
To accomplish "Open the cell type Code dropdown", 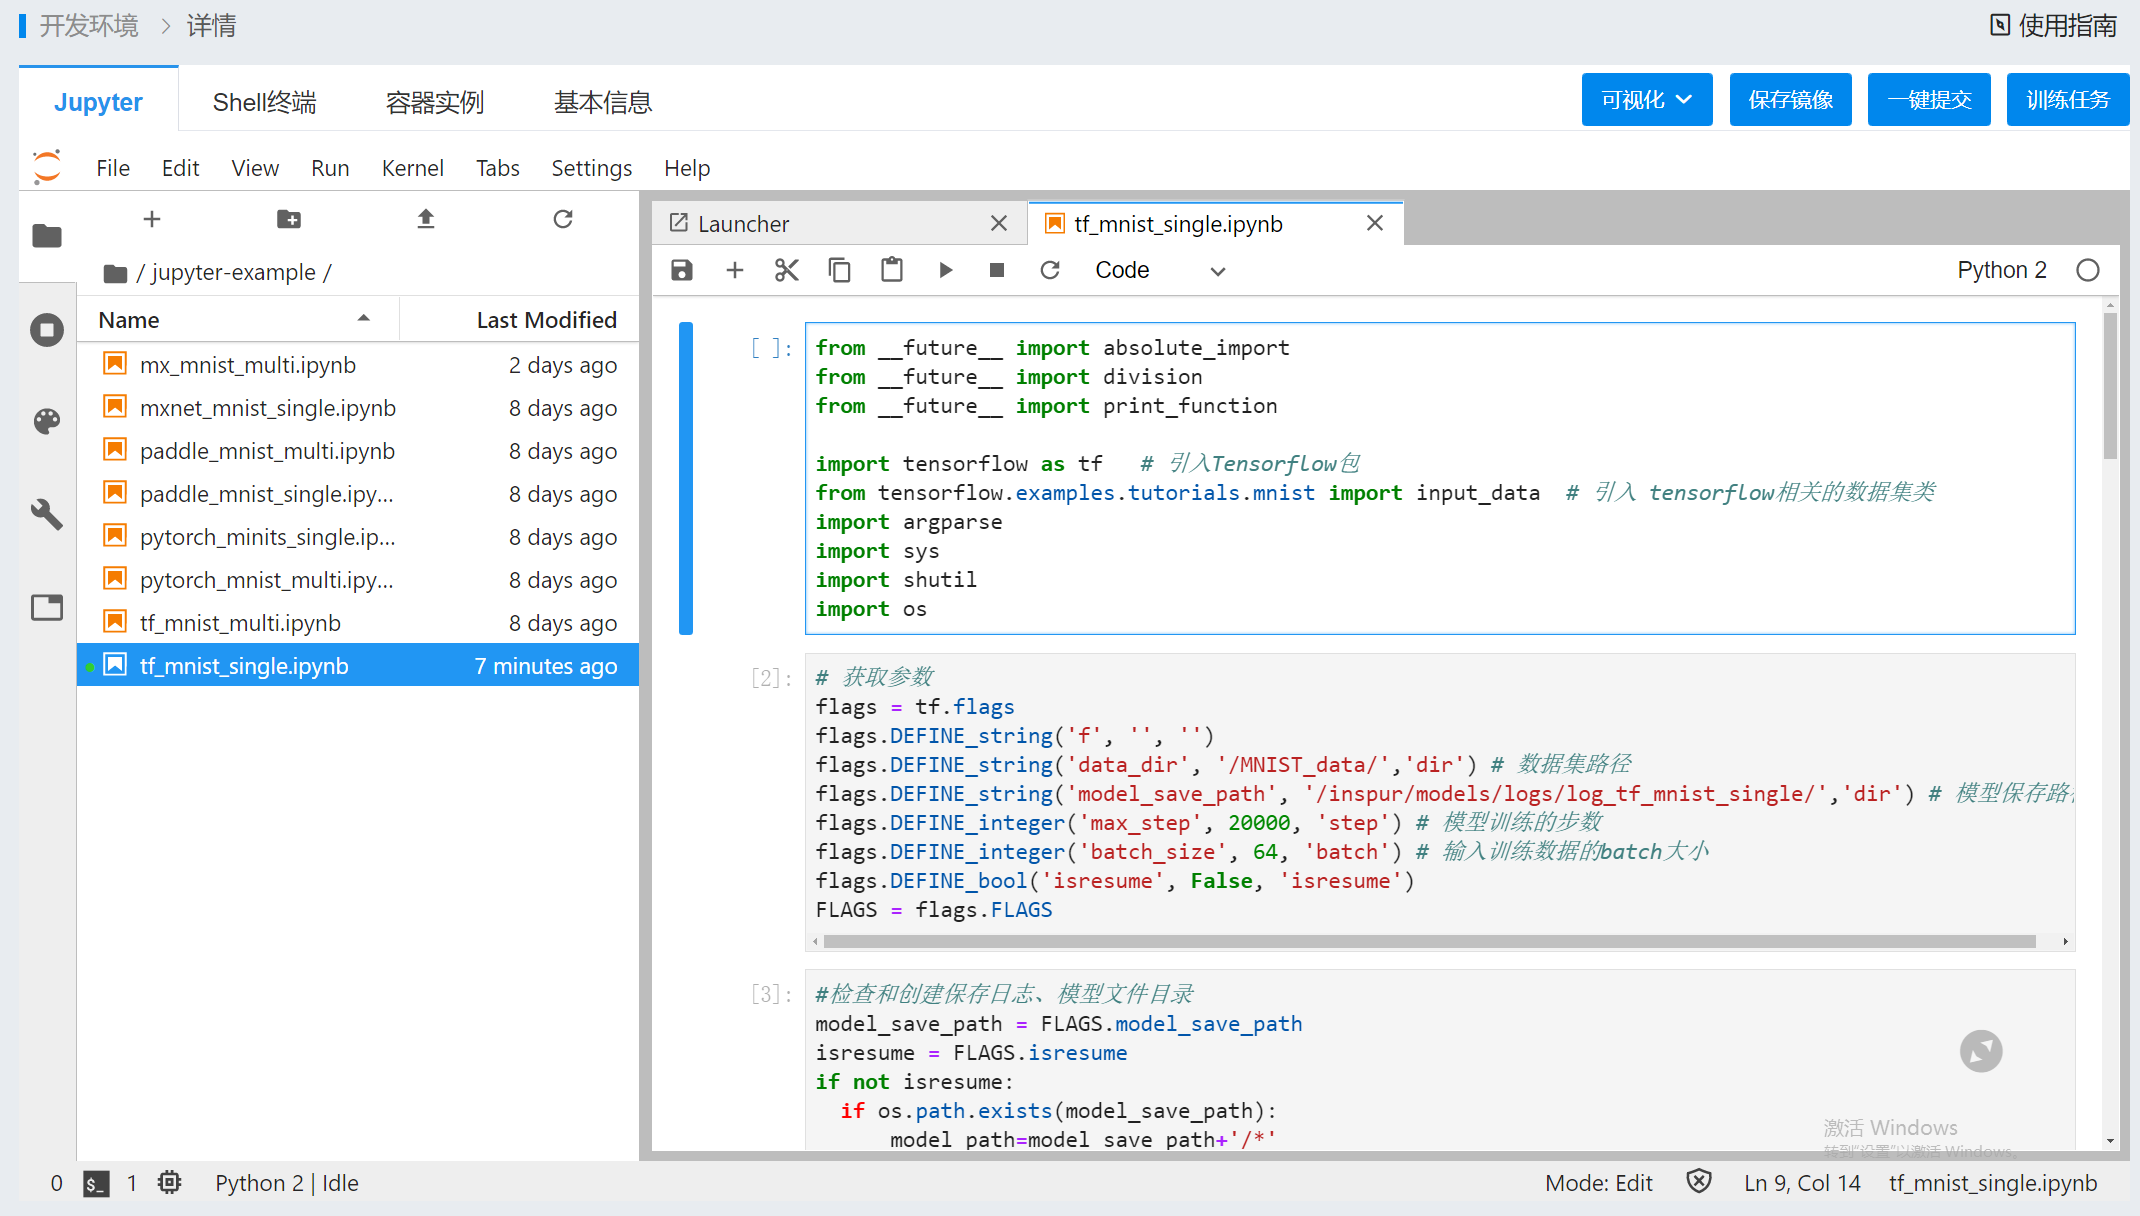I will pyautogui.click(x=1160, y=270).
